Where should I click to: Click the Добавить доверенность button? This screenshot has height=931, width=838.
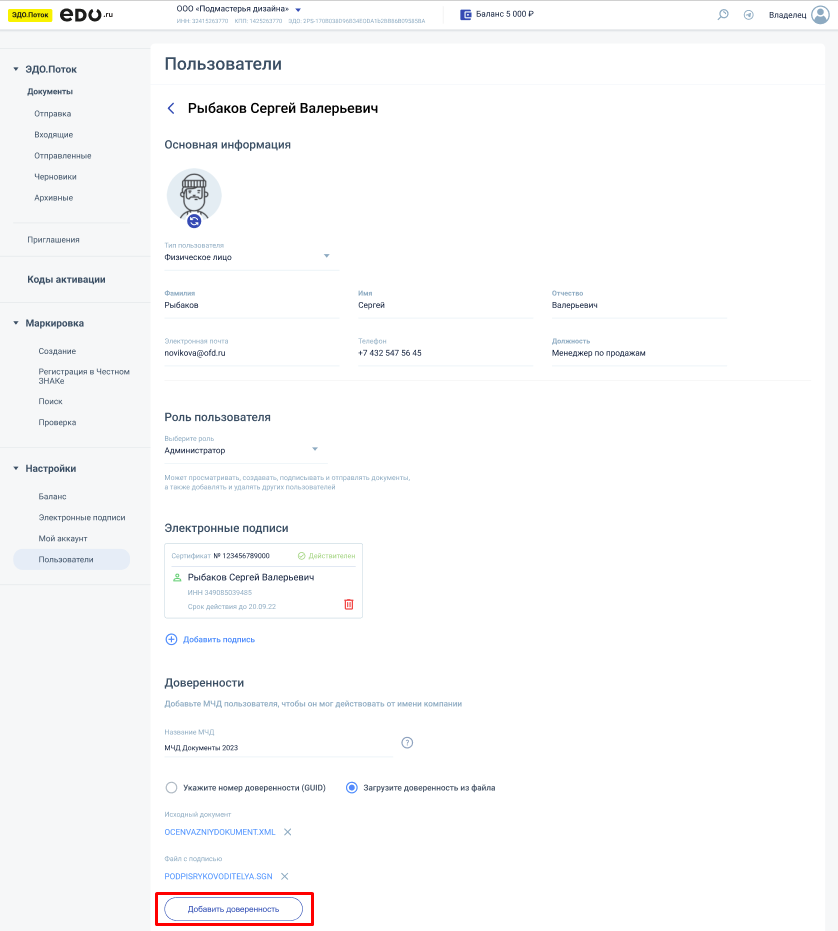pyautogui.click(x=233, y=909)
